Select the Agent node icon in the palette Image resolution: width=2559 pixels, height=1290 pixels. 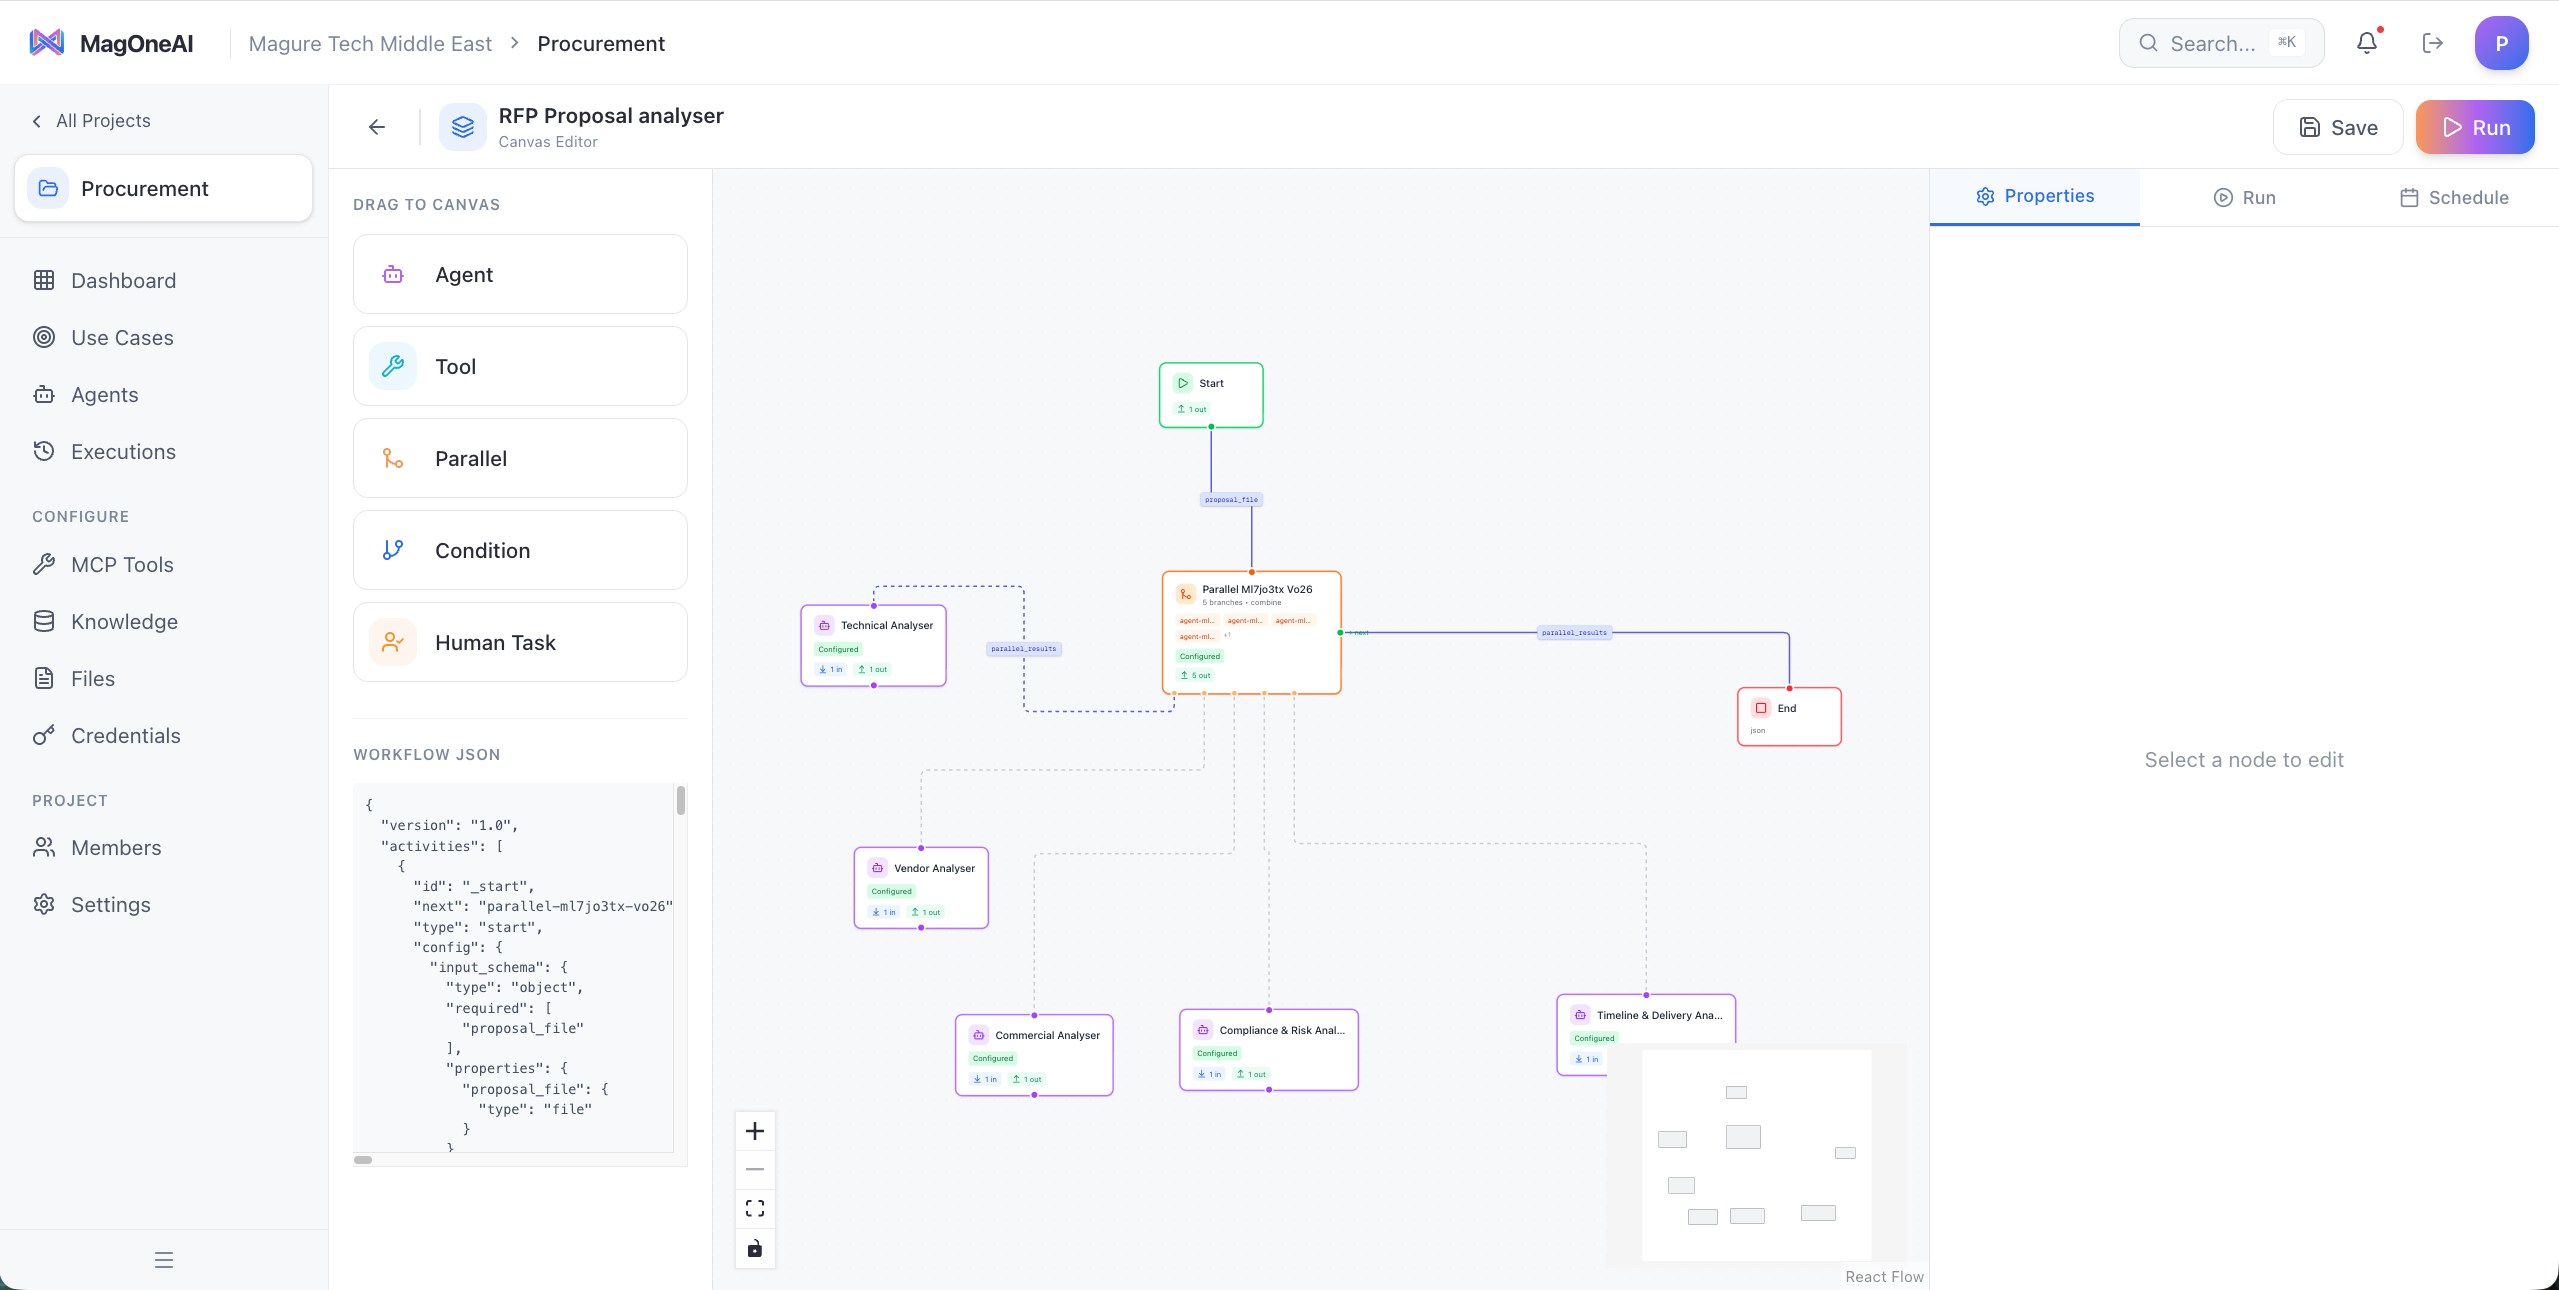[392, 274]
